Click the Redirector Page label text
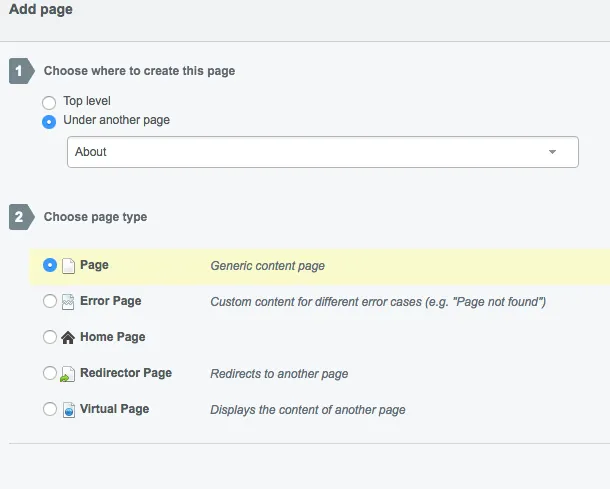The image size is (610, 489). click(x=126, y=373)
